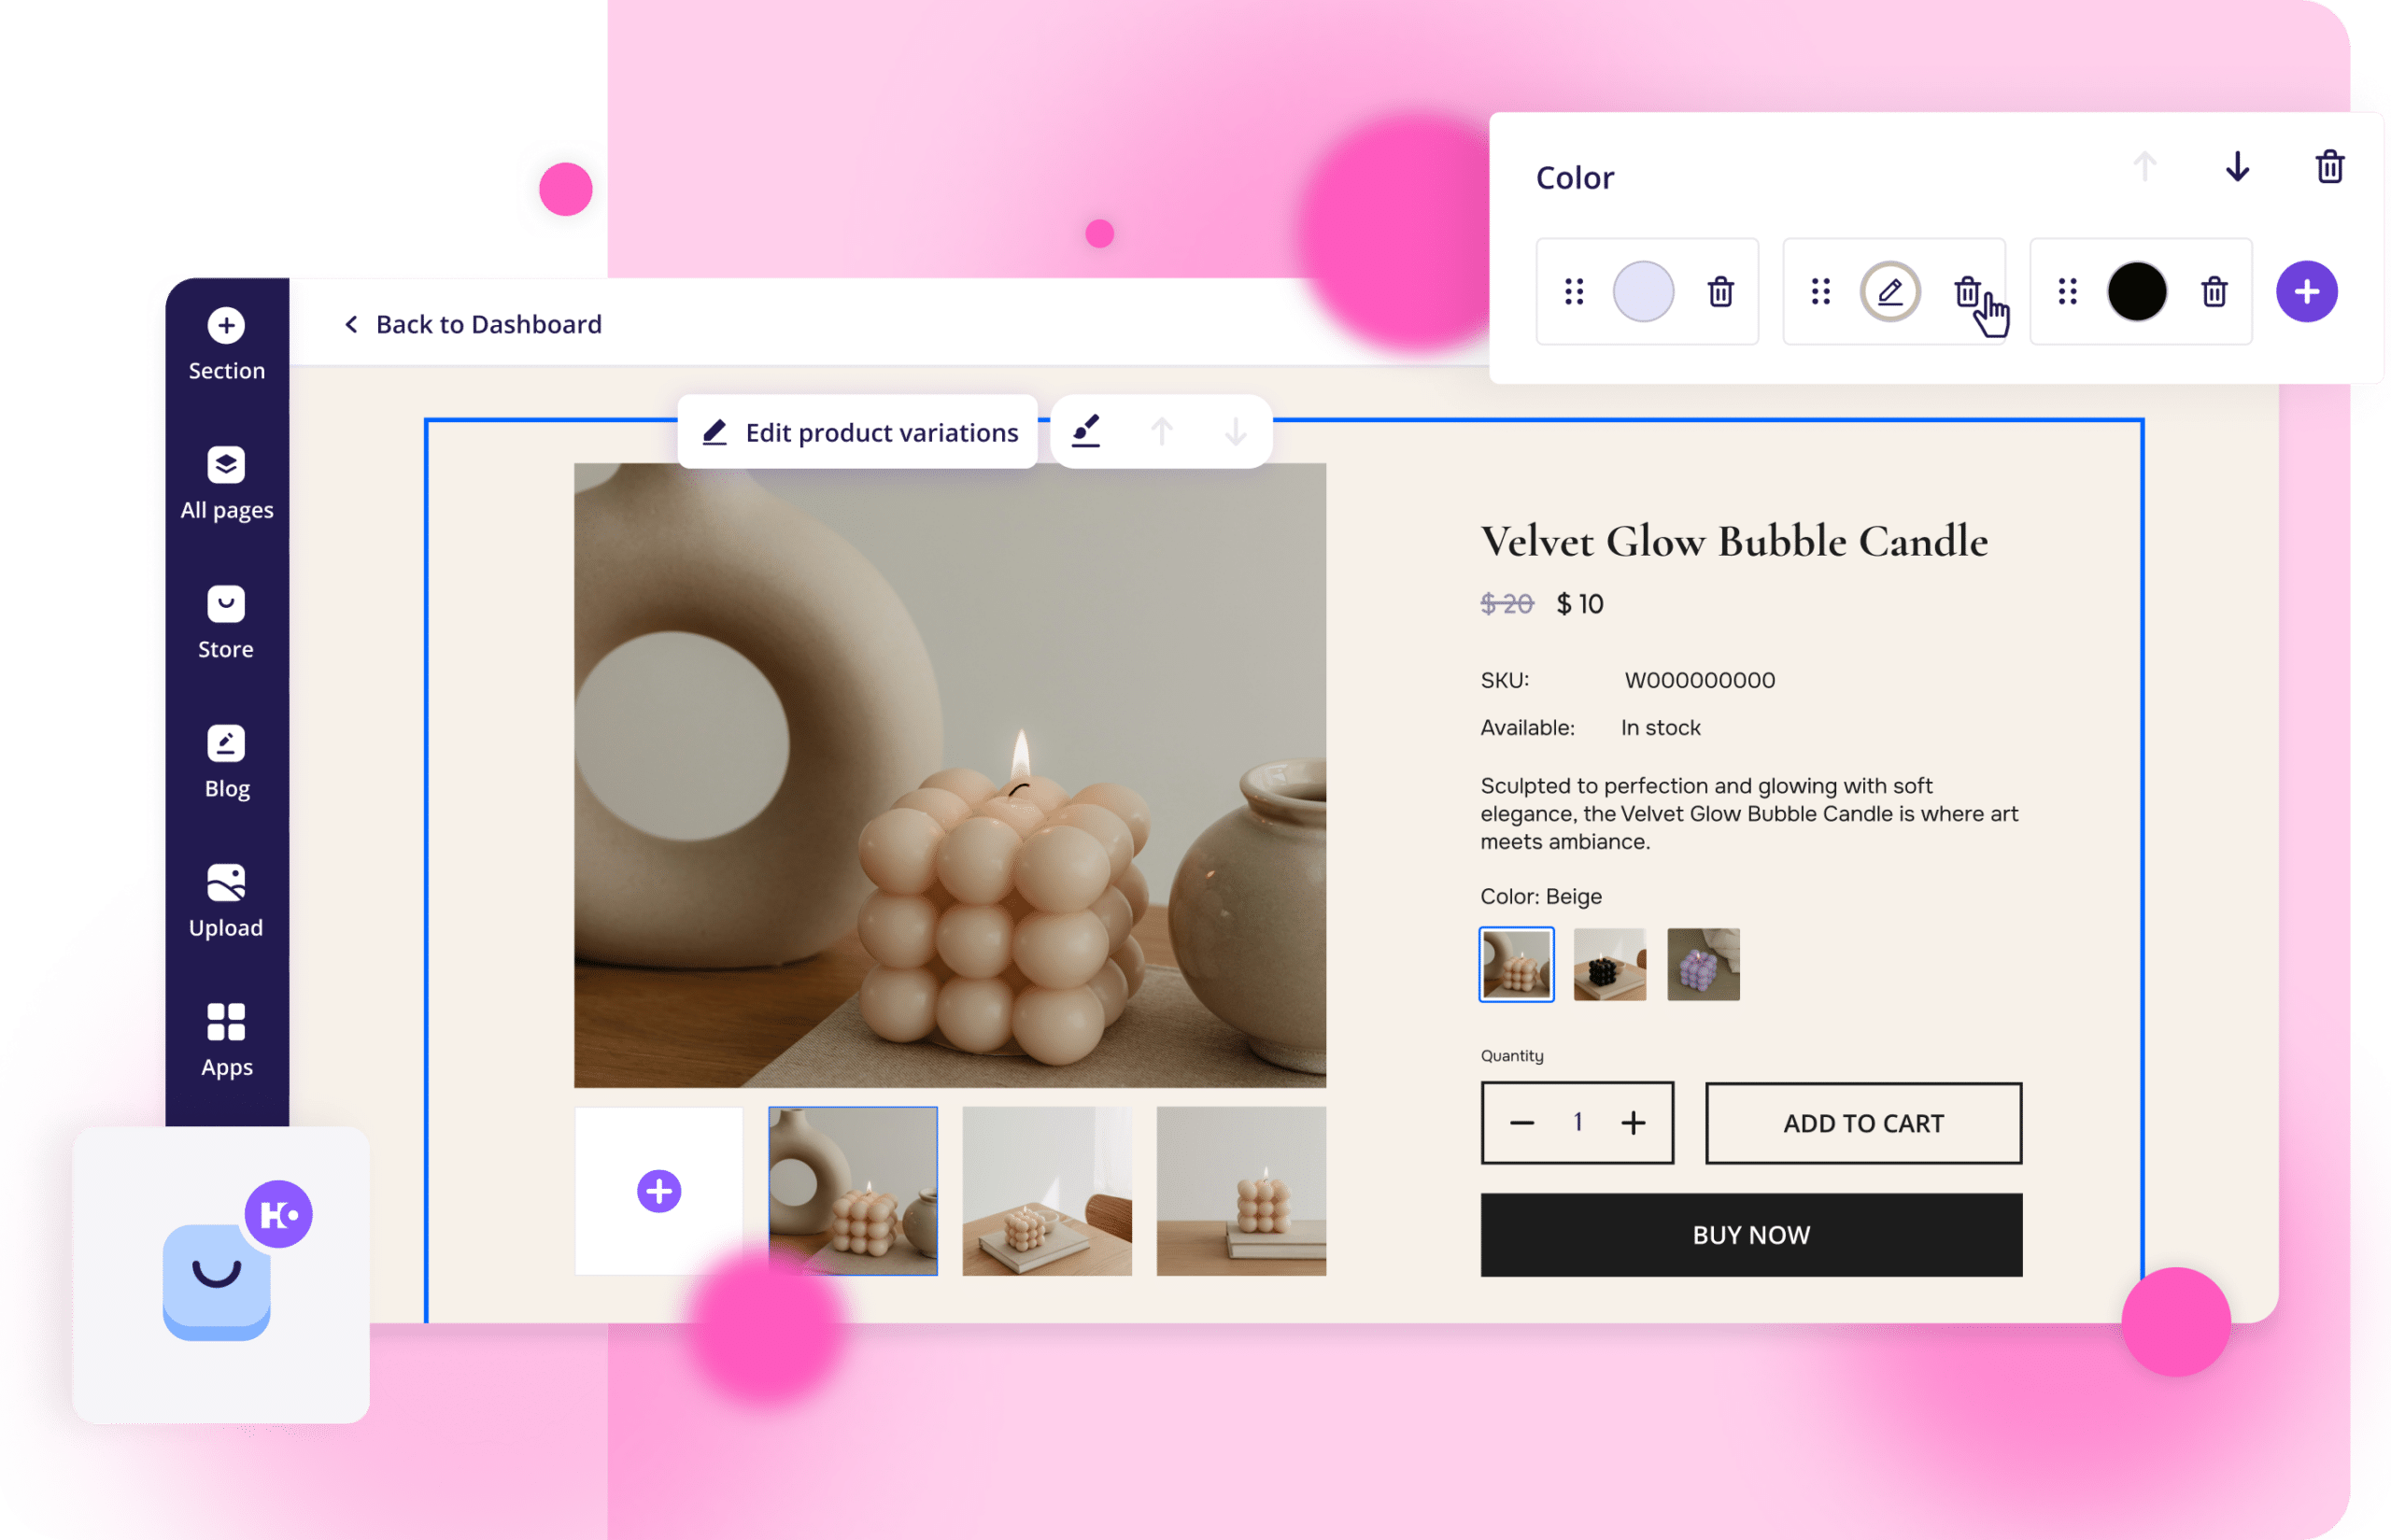
Task: Move section down with the arrow
Action: click(1235, 432)
